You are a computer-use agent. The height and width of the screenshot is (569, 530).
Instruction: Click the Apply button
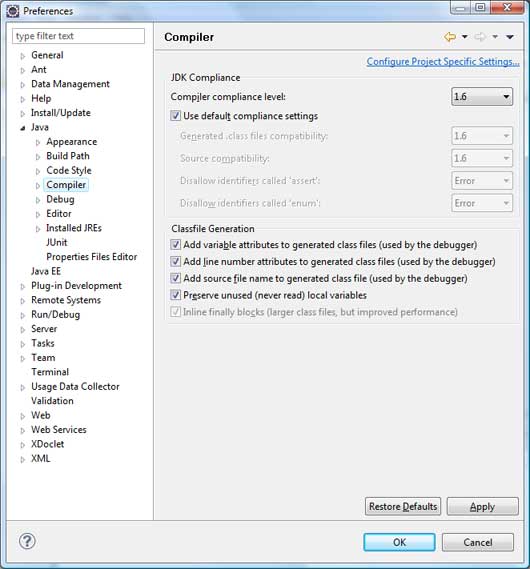482,506
